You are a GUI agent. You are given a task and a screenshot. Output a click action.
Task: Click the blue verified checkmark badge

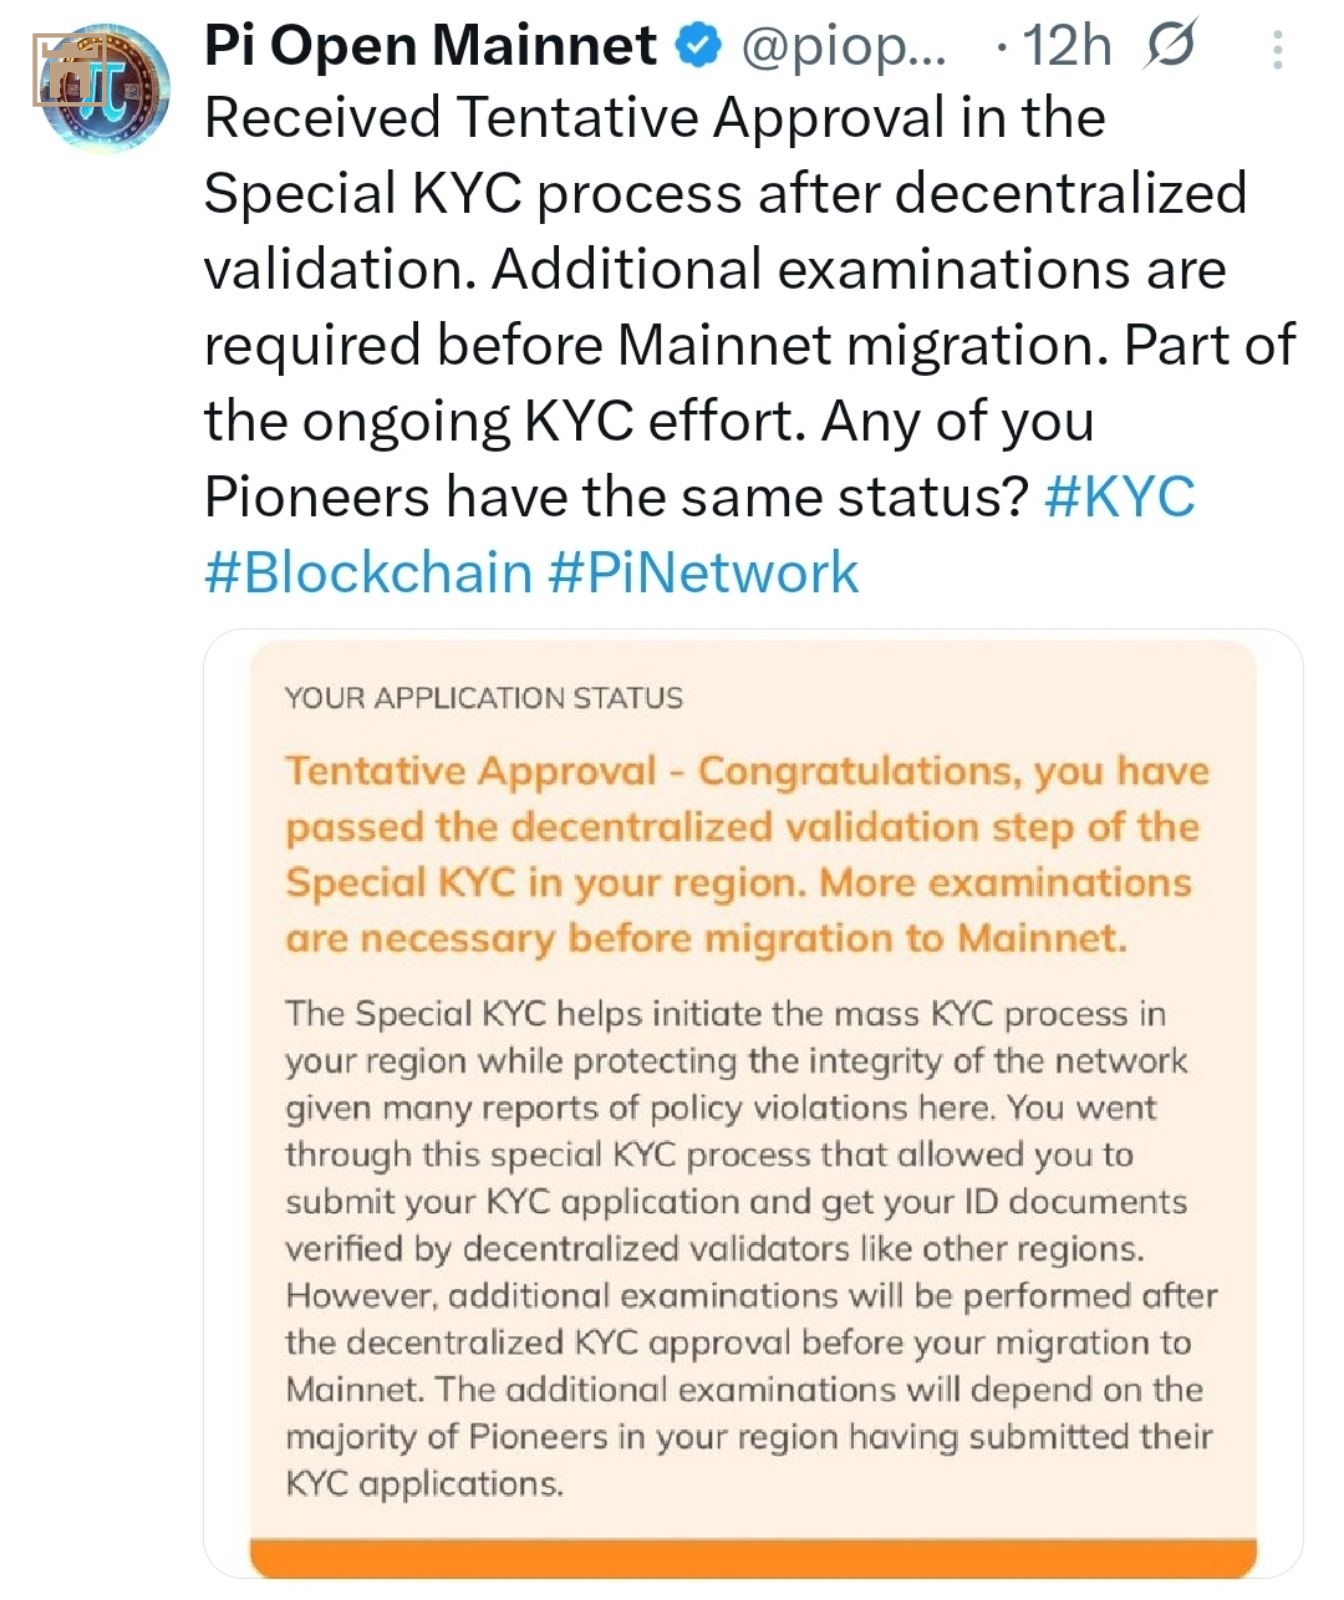pos(700,45)
